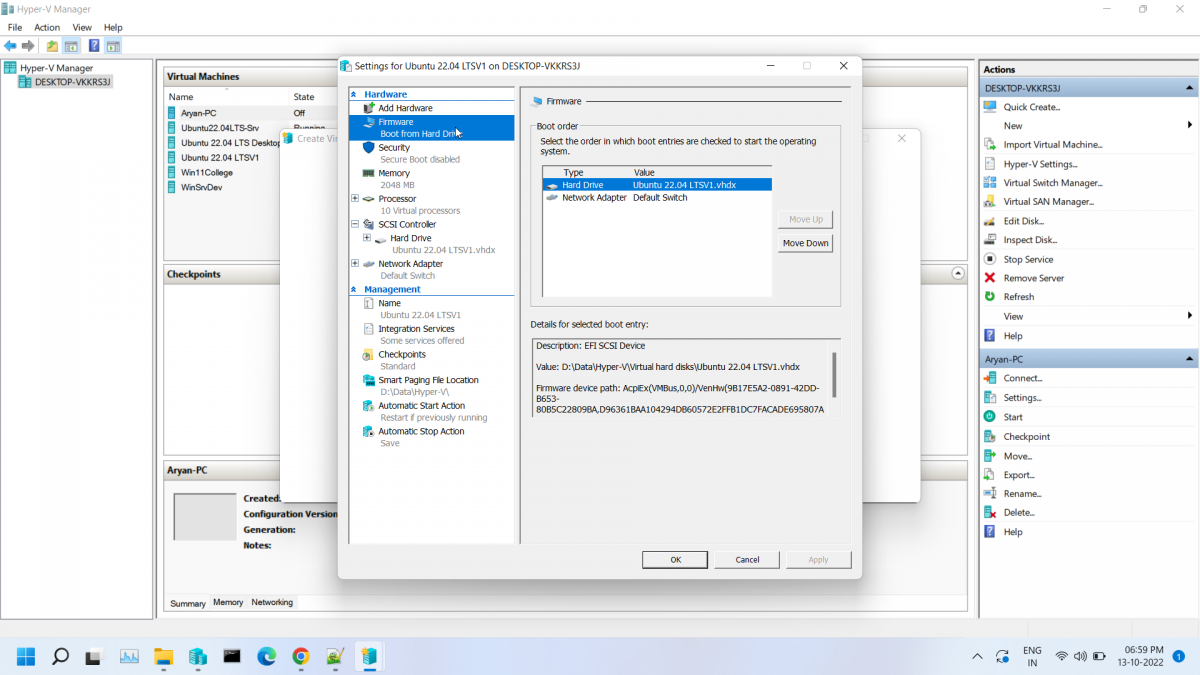Image resolution: width=1200 pixels, height=675 pixels.
Task: Click Delete under Aryan-PC actions
Action: coord(1018,512)
